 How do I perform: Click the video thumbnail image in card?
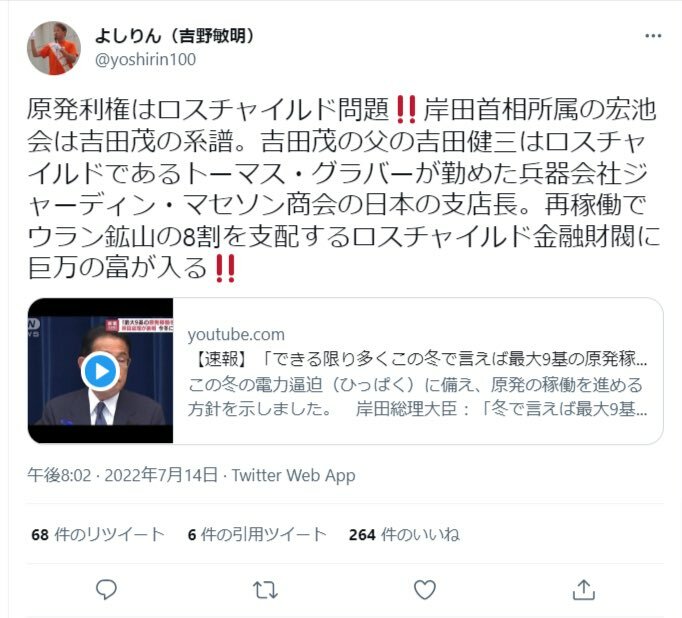[x=100, y=371]
